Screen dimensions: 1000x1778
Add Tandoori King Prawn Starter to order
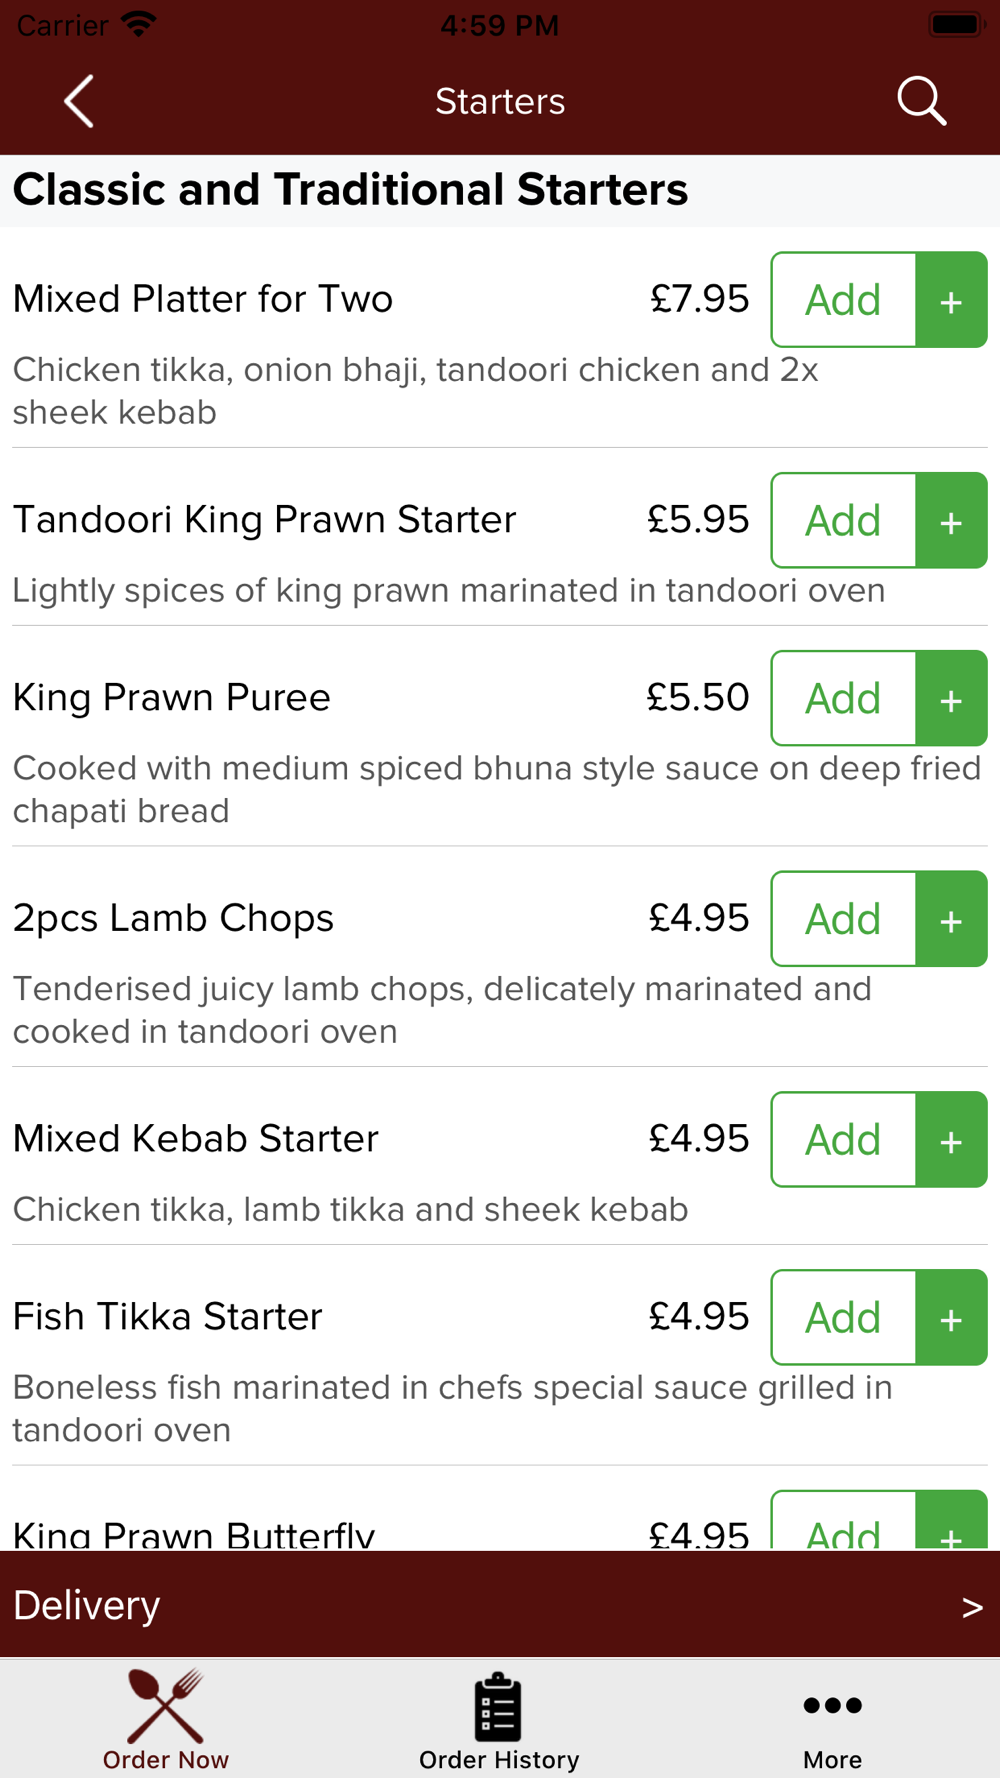843,521
